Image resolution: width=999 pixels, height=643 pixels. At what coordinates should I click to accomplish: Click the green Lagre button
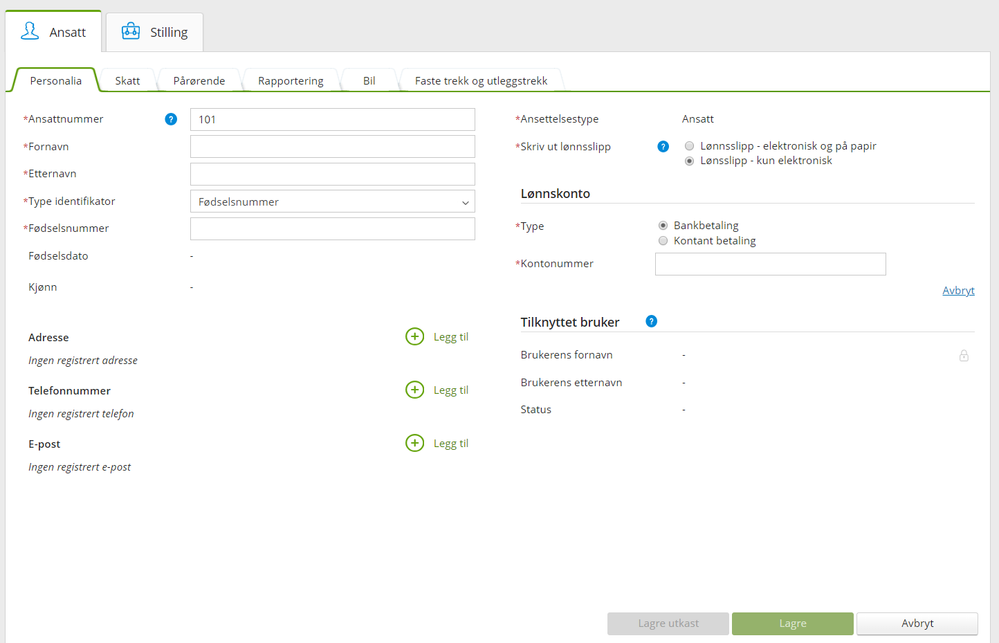pyautogui.click(x=792, y=623)
